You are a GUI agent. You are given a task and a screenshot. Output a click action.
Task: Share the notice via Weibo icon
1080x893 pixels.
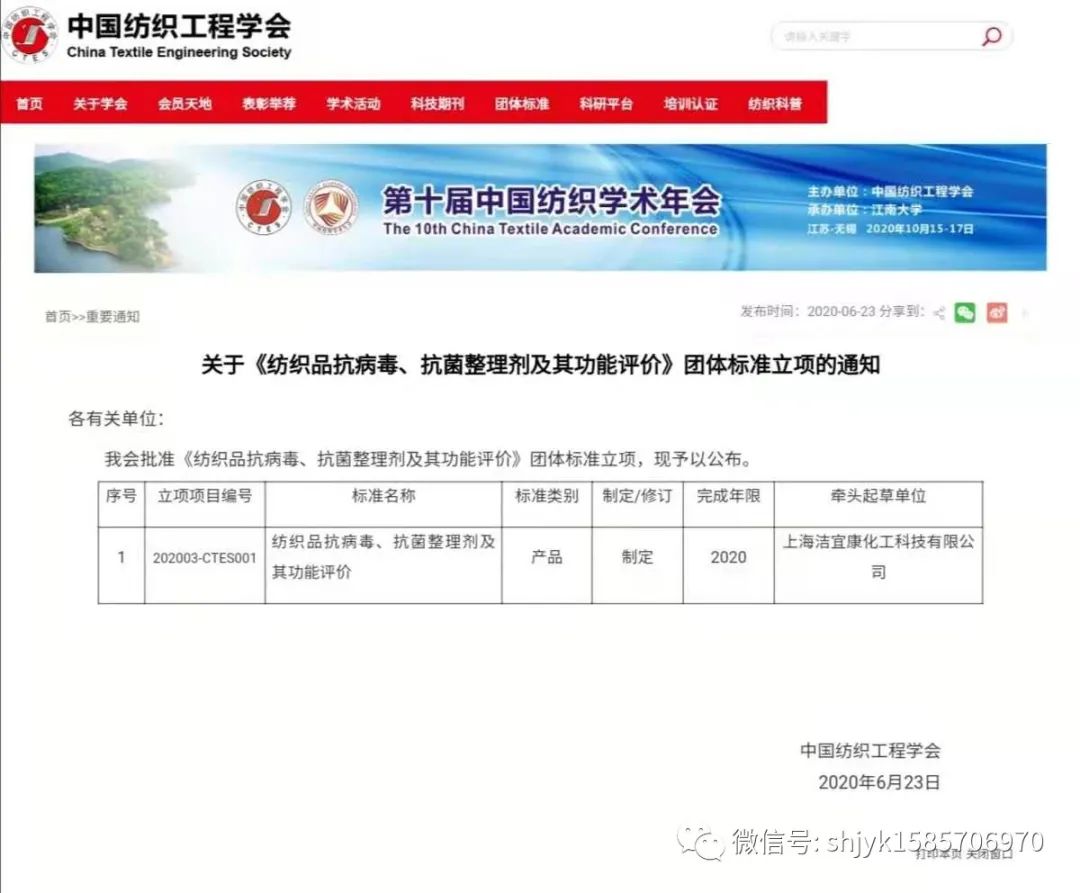[x=997, y=313]
